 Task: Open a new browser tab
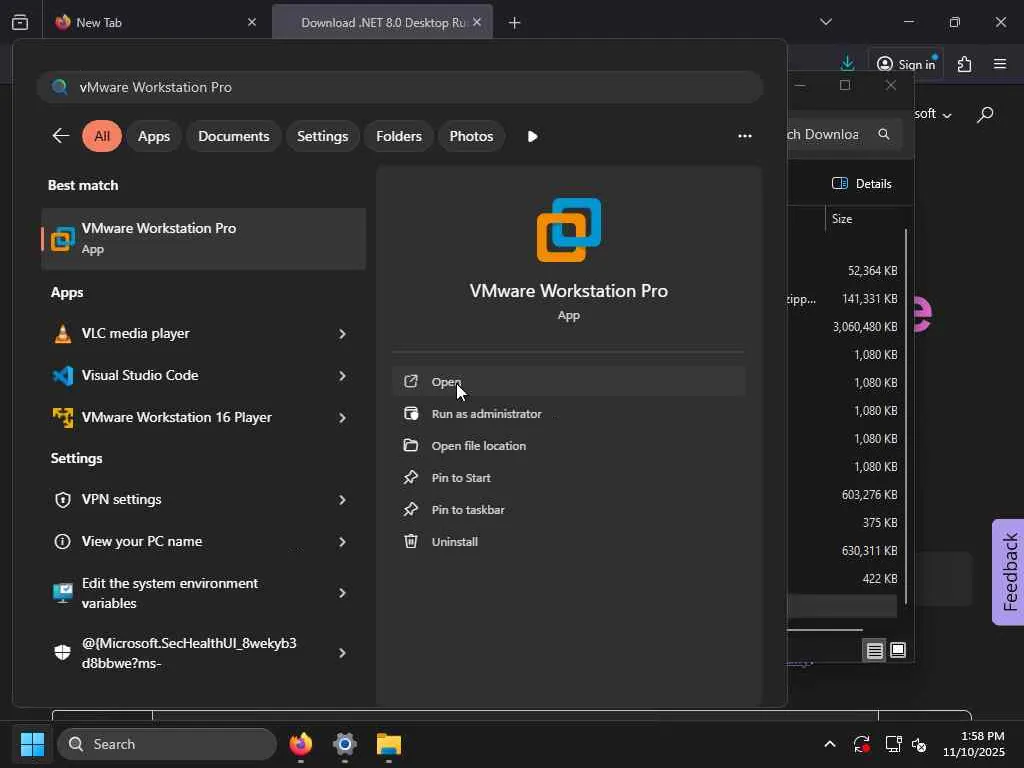tap(515, 23)
